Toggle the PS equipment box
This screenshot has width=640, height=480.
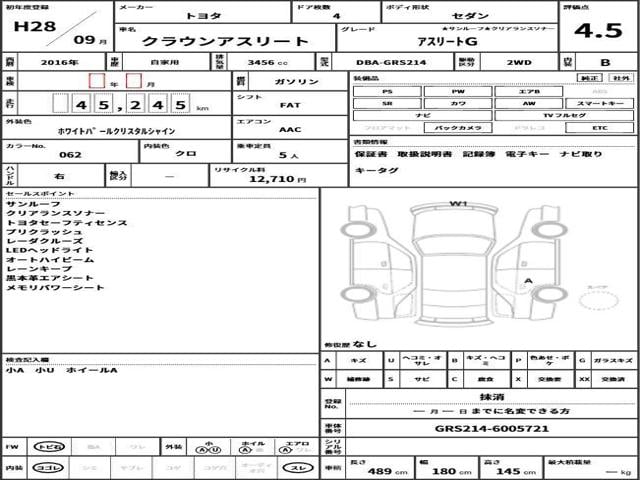coord(387,91)
